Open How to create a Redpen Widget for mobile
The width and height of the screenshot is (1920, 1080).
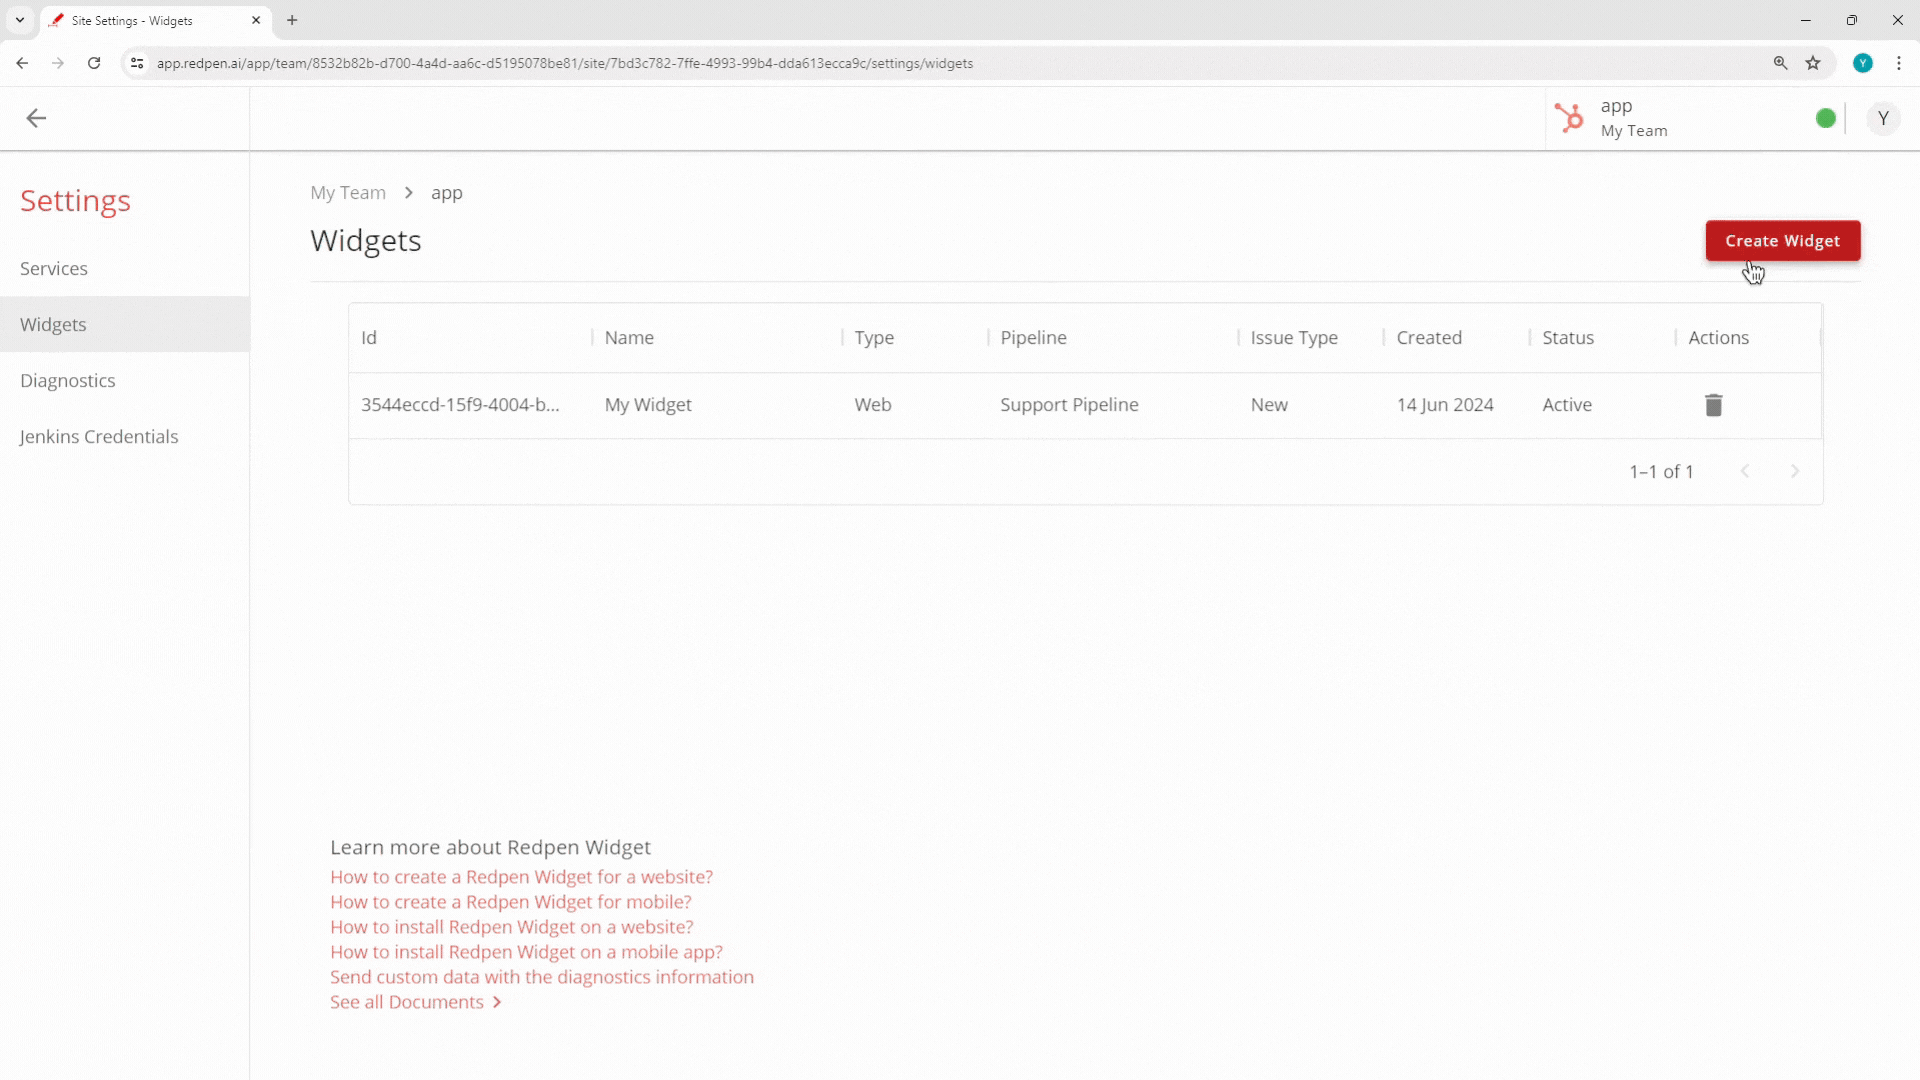click(x=511, y=902)
